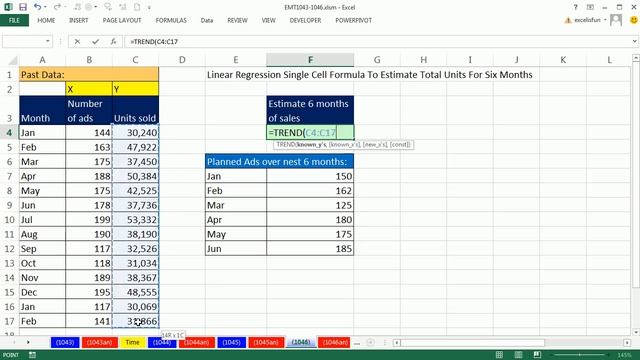The width and height of the screenshot is (640, 360).
Task: Open Ribbon Display Options
Action: [x=590, y=7]
